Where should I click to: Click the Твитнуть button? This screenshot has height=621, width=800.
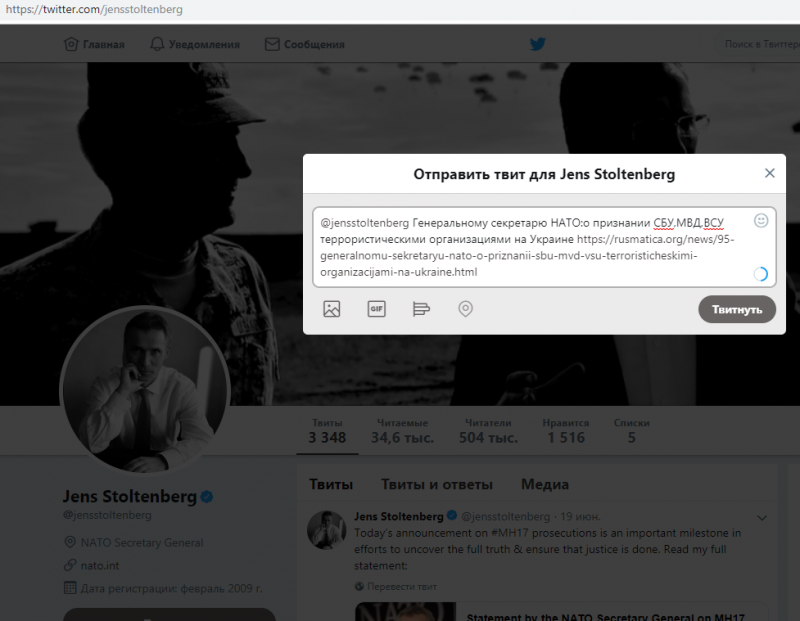(x=737, y=309)
